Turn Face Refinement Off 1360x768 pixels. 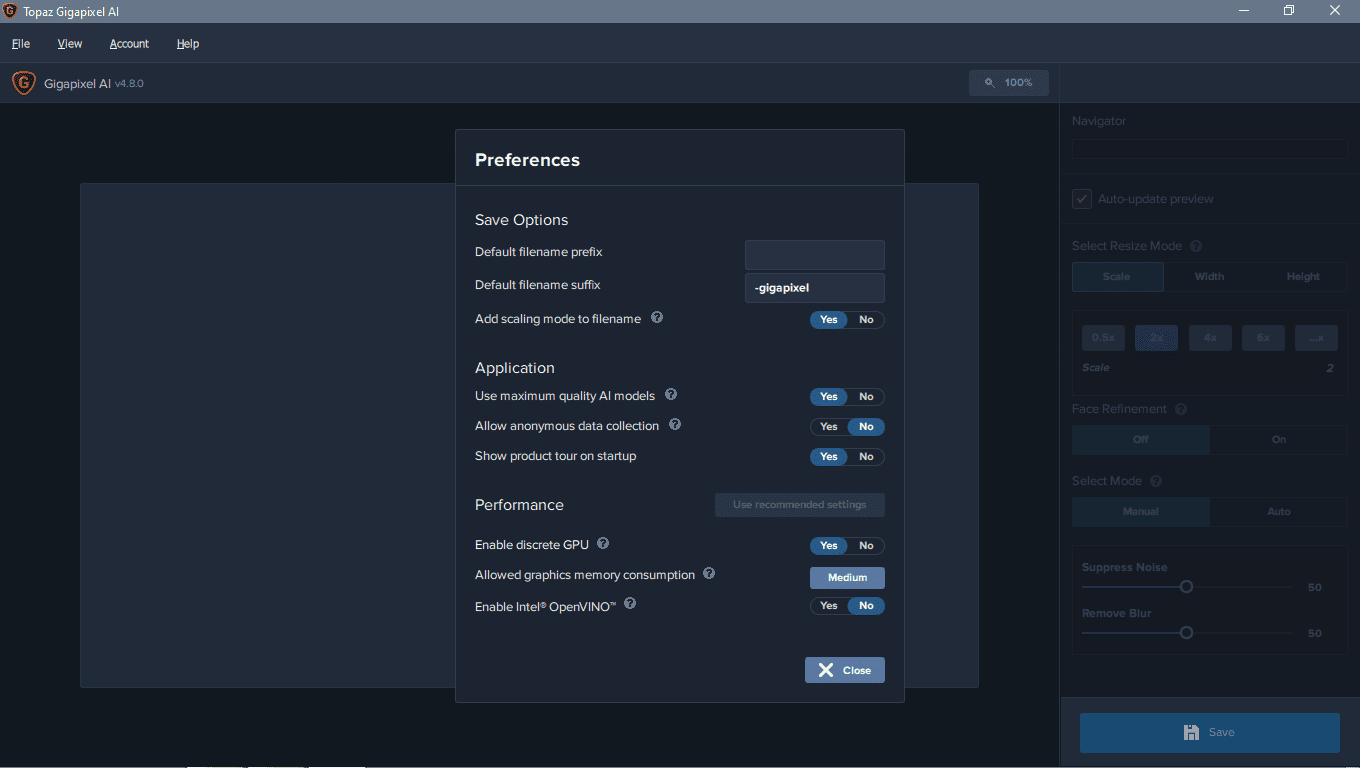(x=1141, y=440)
